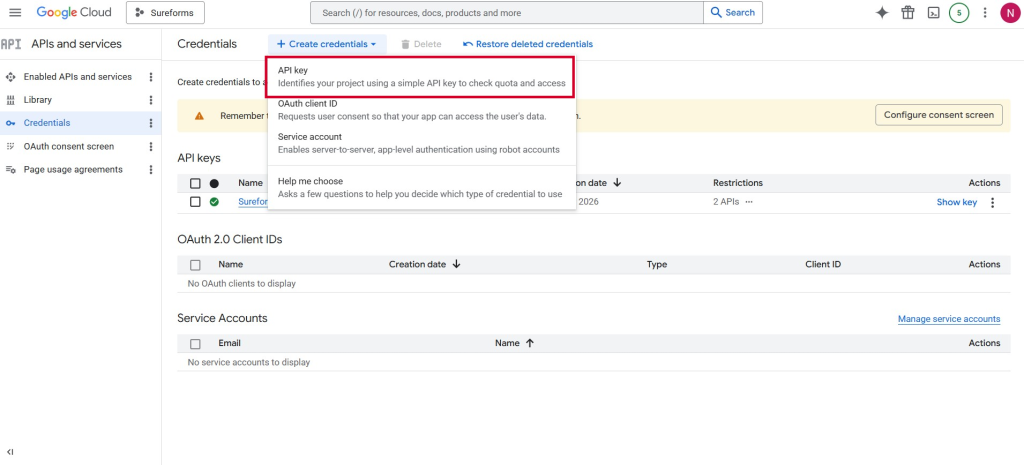
Task: Click the Search button
Action: 733,12
